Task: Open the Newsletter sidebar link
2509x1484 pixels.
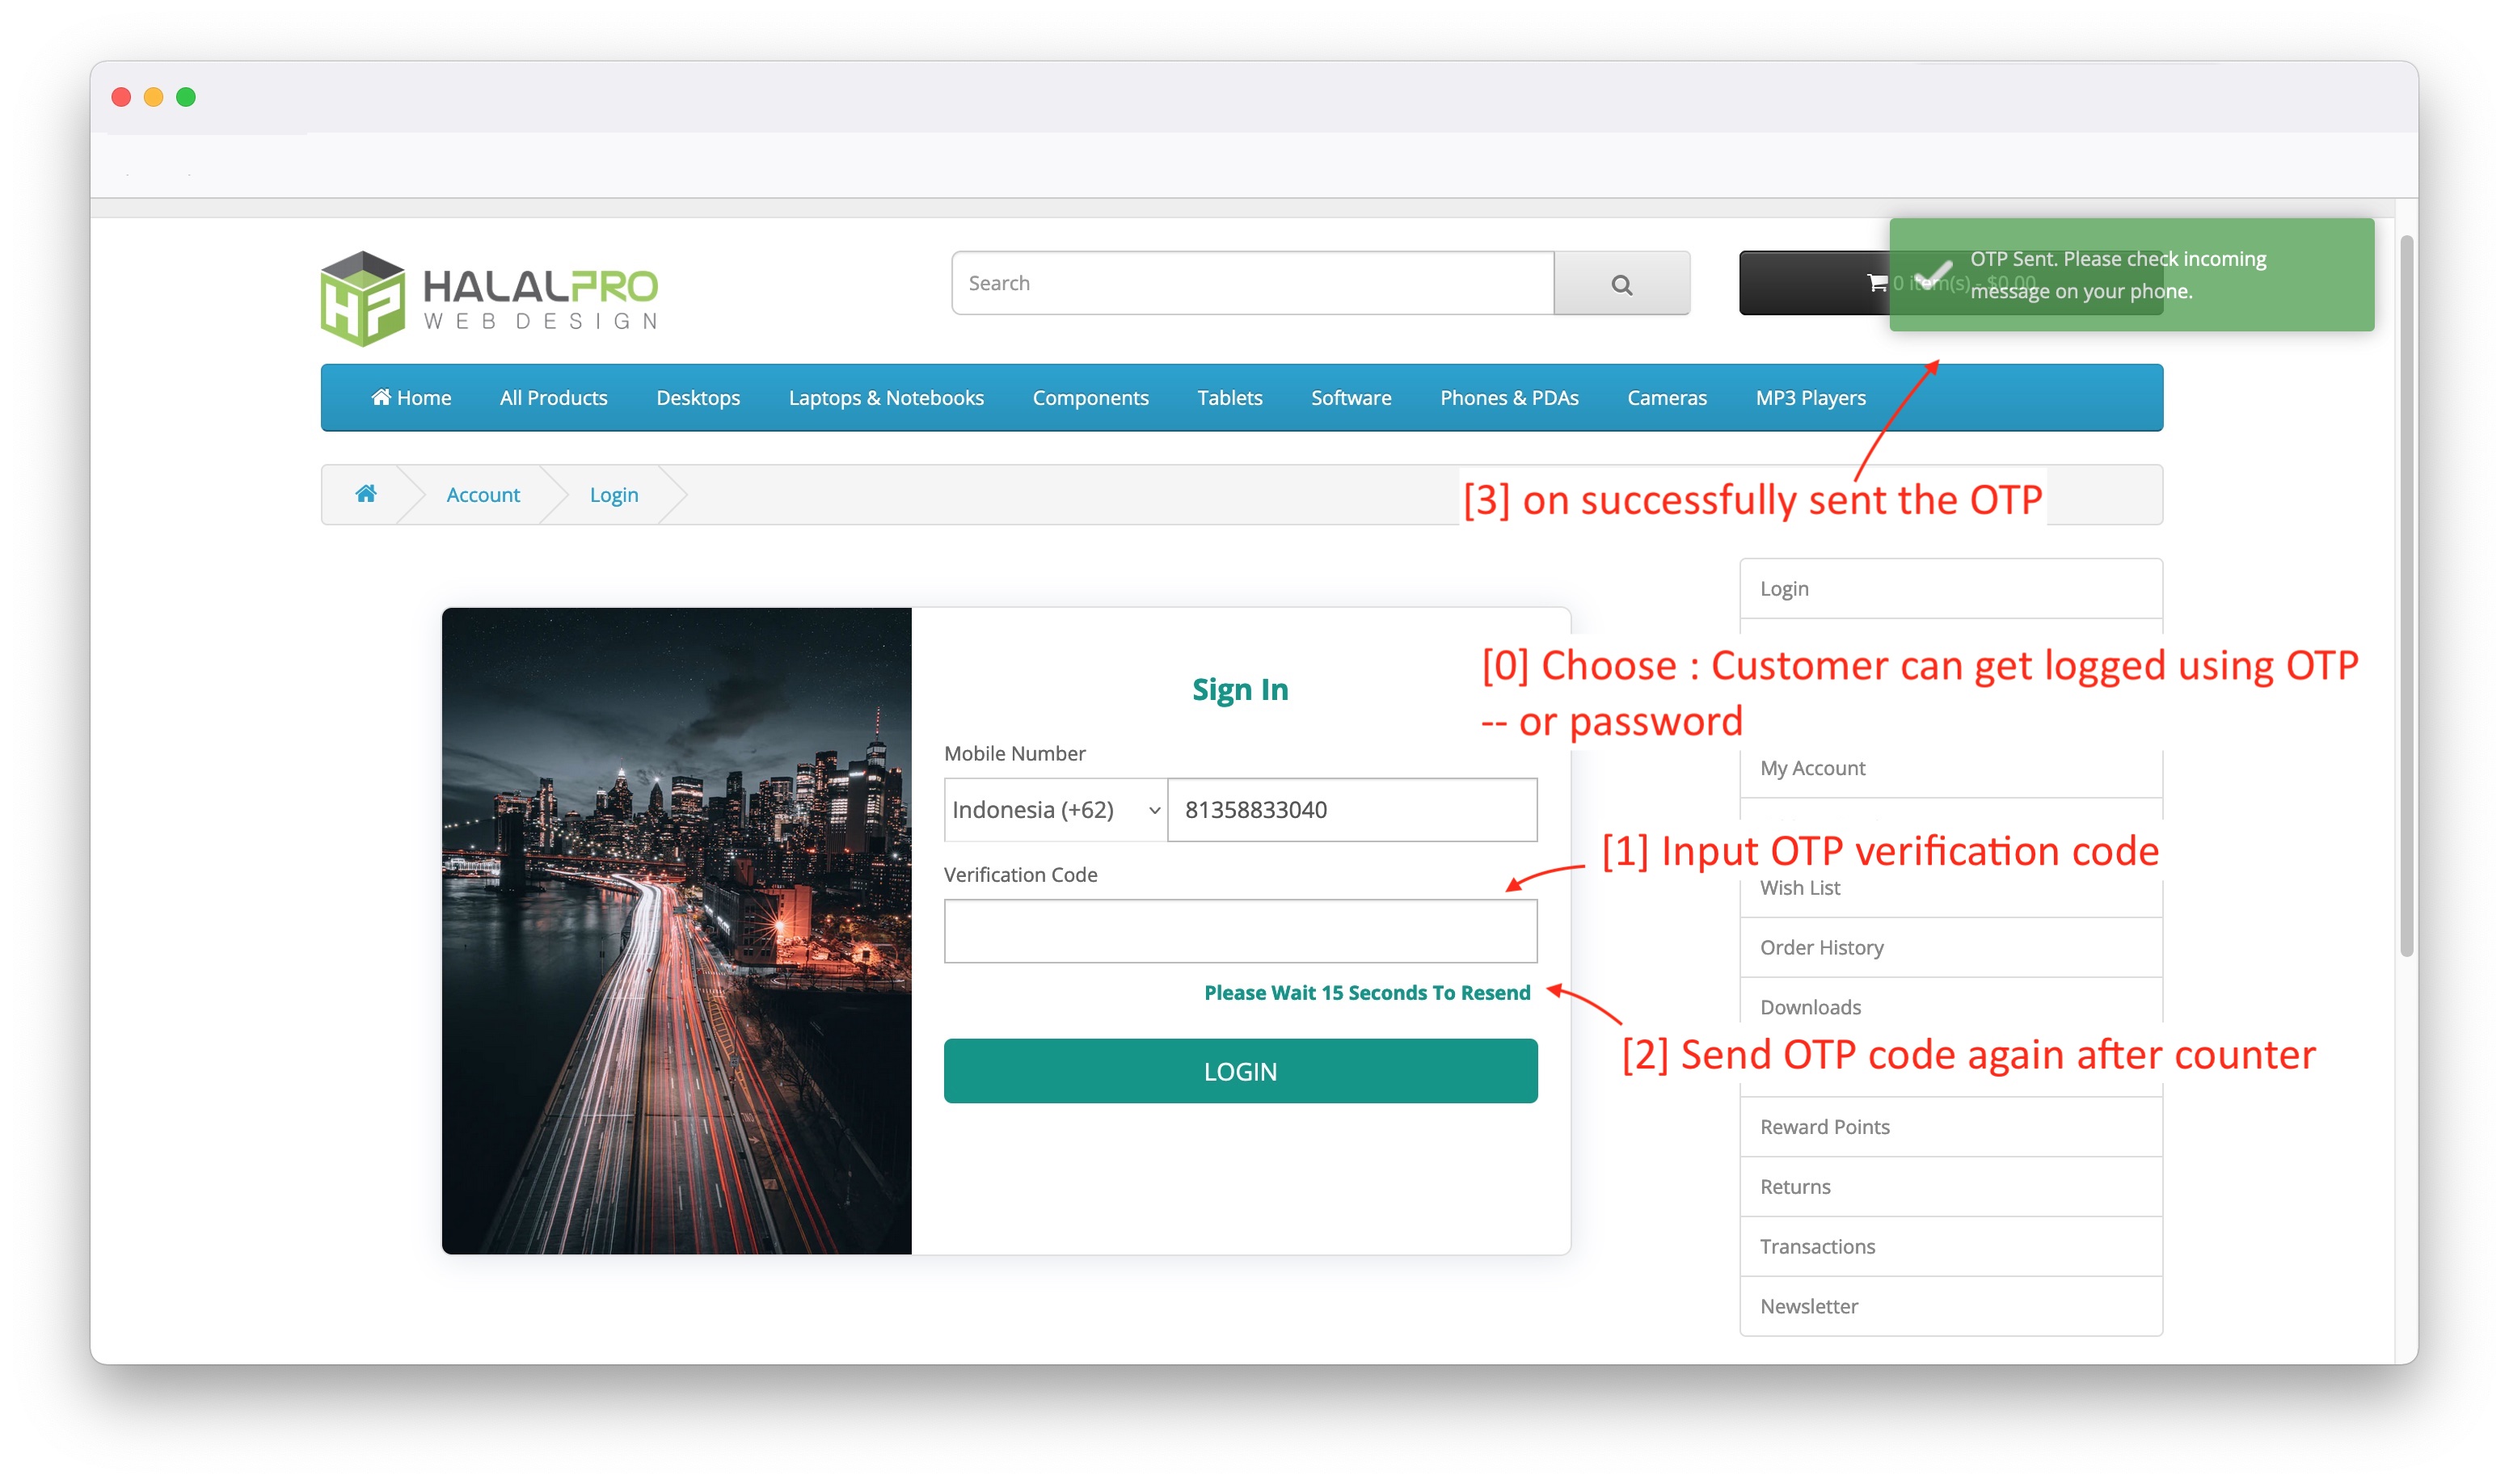Action: pos(1809,1306)
